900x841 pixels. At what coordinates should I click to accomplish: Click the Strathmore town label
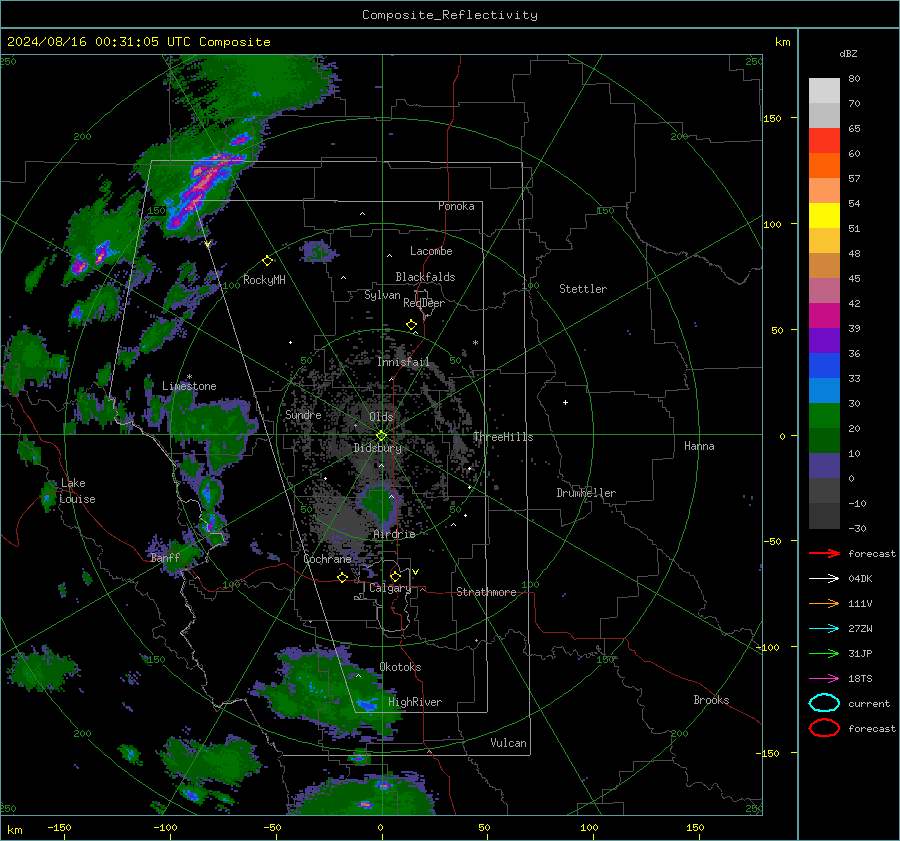pos(486,592)
